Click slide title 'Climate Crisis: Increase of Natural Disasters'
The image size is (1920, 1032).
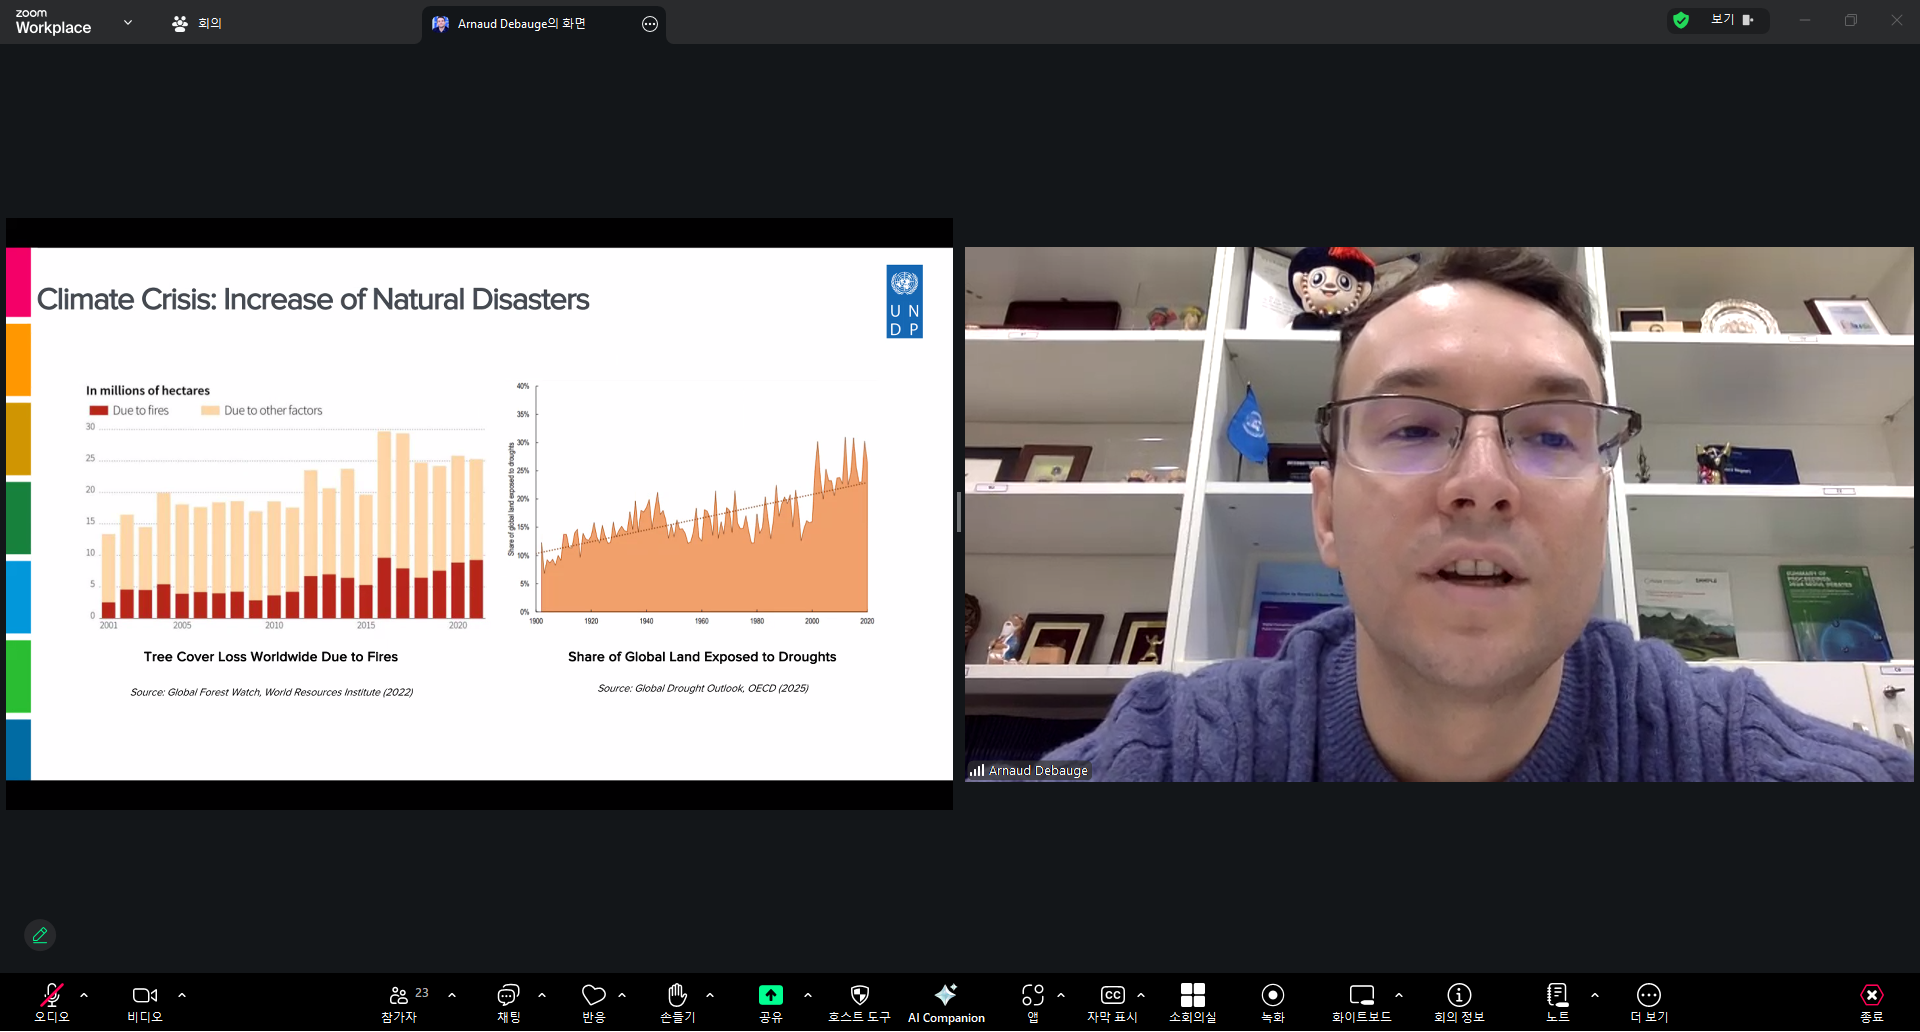[x=313, y=299]
